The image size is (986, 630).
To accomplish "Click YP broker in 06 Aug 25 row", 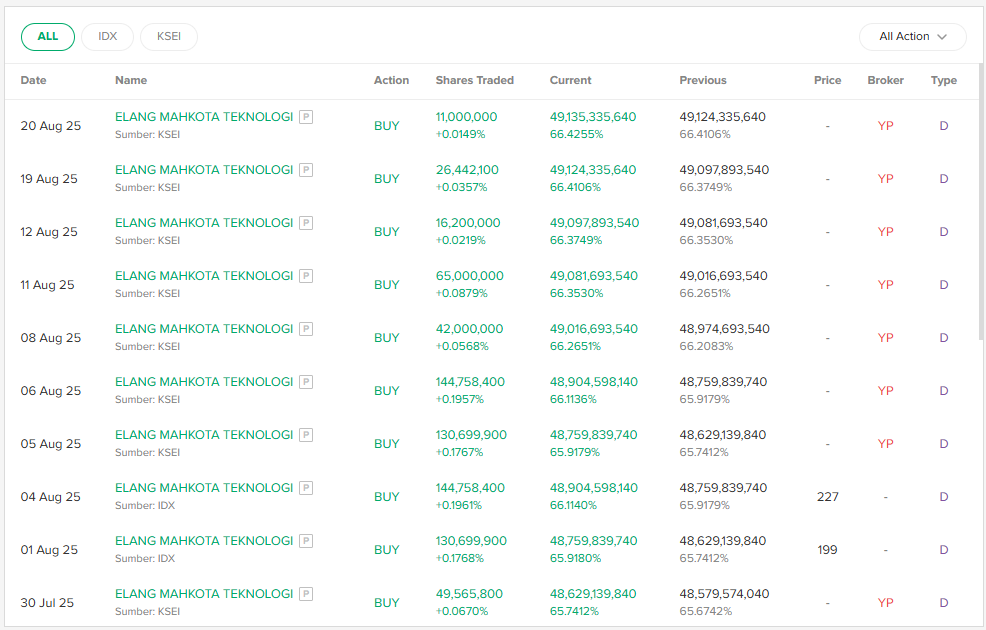I will (885, 390).
